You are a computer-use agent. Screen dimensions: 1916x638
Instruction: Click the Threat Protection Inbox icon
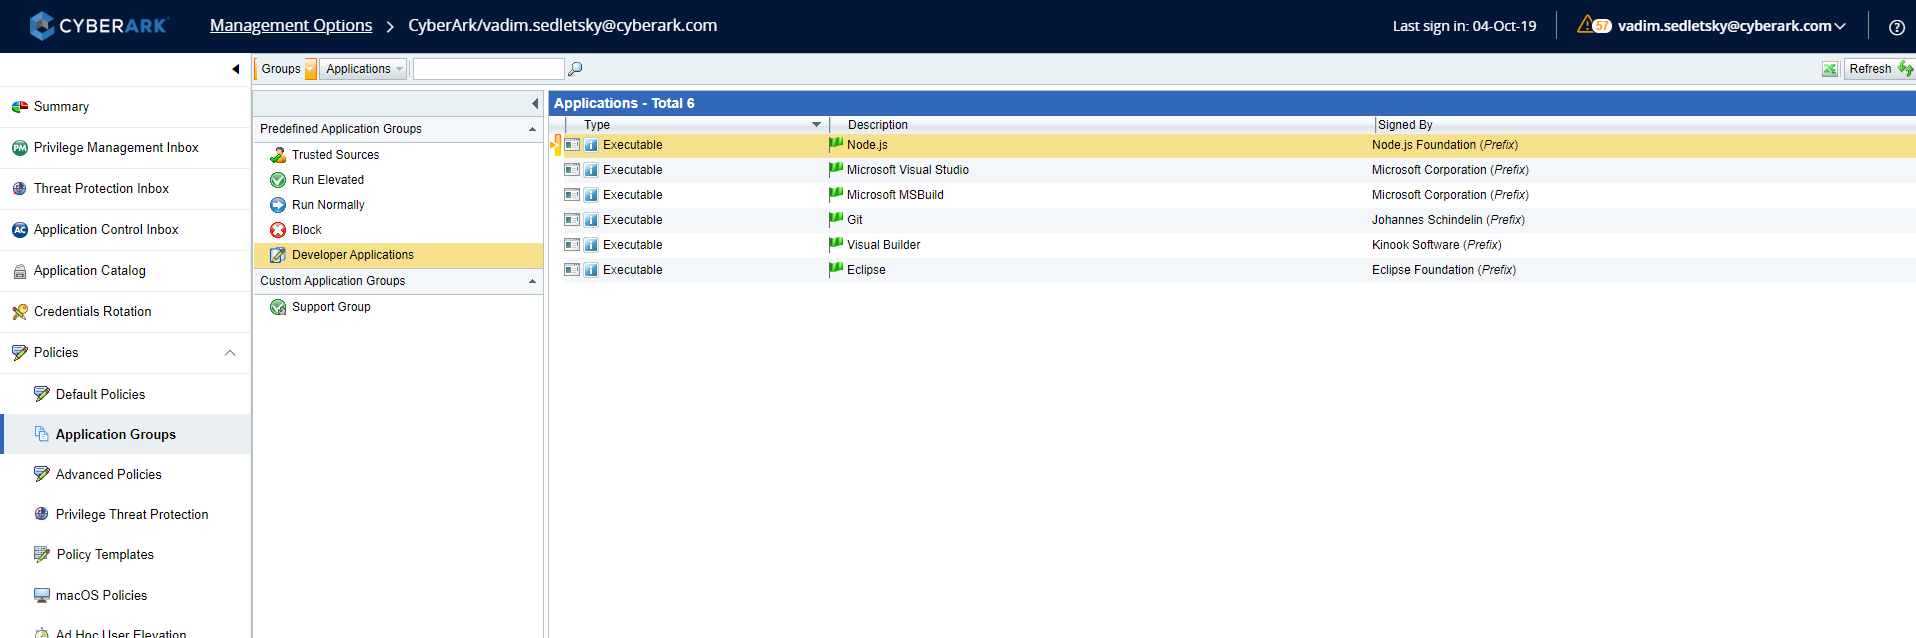pos(19,189)
